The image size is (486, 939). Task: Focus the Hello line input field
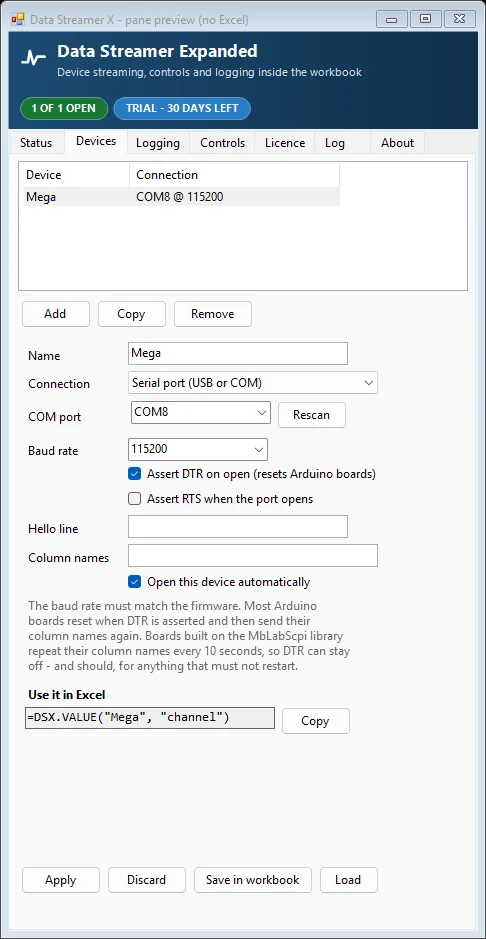click(238, 526)
